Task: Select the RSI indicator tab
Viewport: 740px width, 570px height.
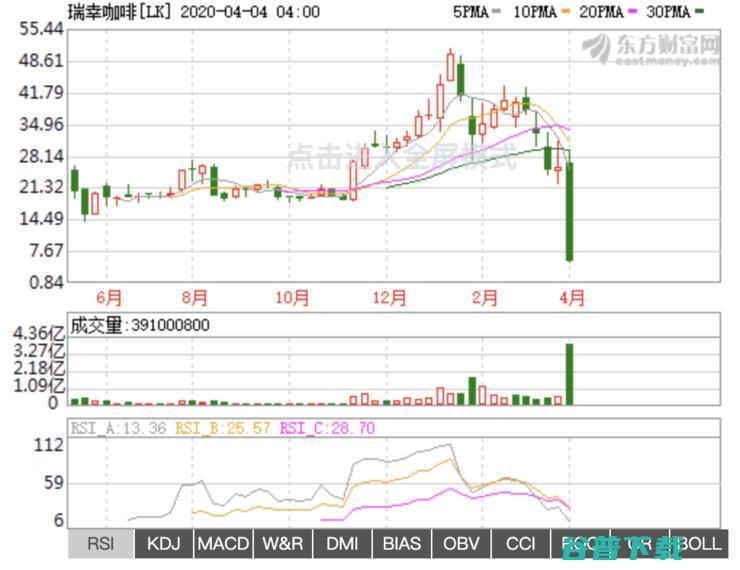Action: click(101, 544)
